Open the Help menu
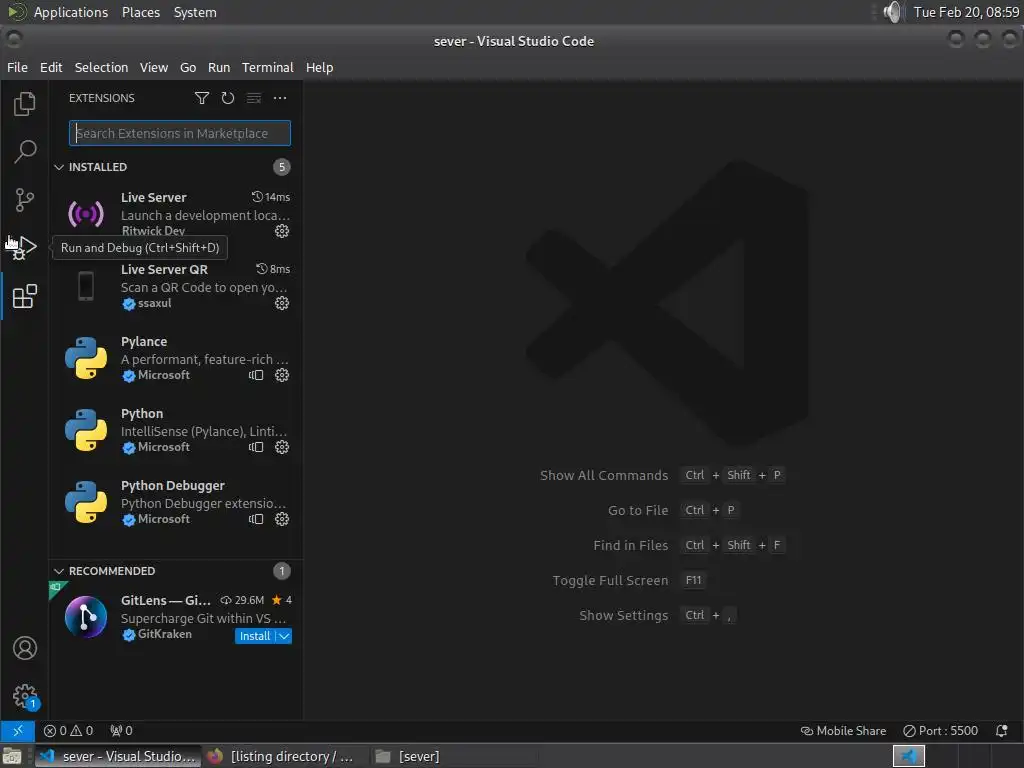 pyautogui.click(x=319, y=67)
